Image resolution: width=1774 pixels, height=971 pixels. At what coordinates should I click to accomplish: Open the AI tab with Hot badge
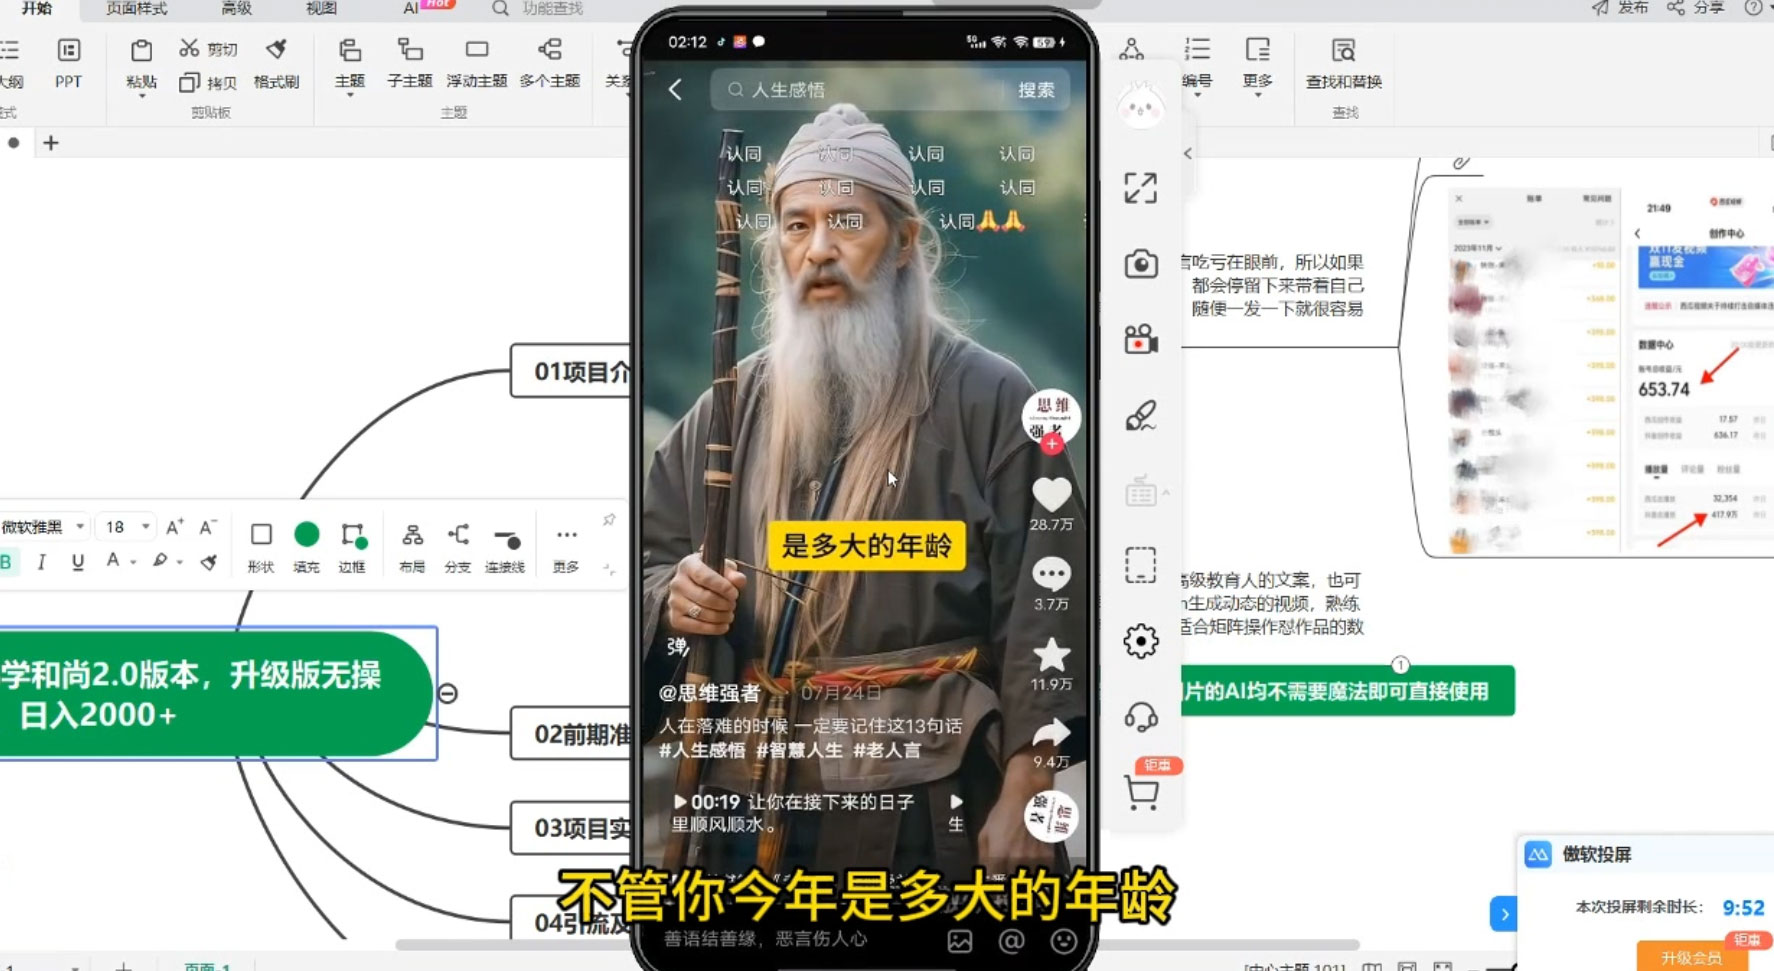412,9
